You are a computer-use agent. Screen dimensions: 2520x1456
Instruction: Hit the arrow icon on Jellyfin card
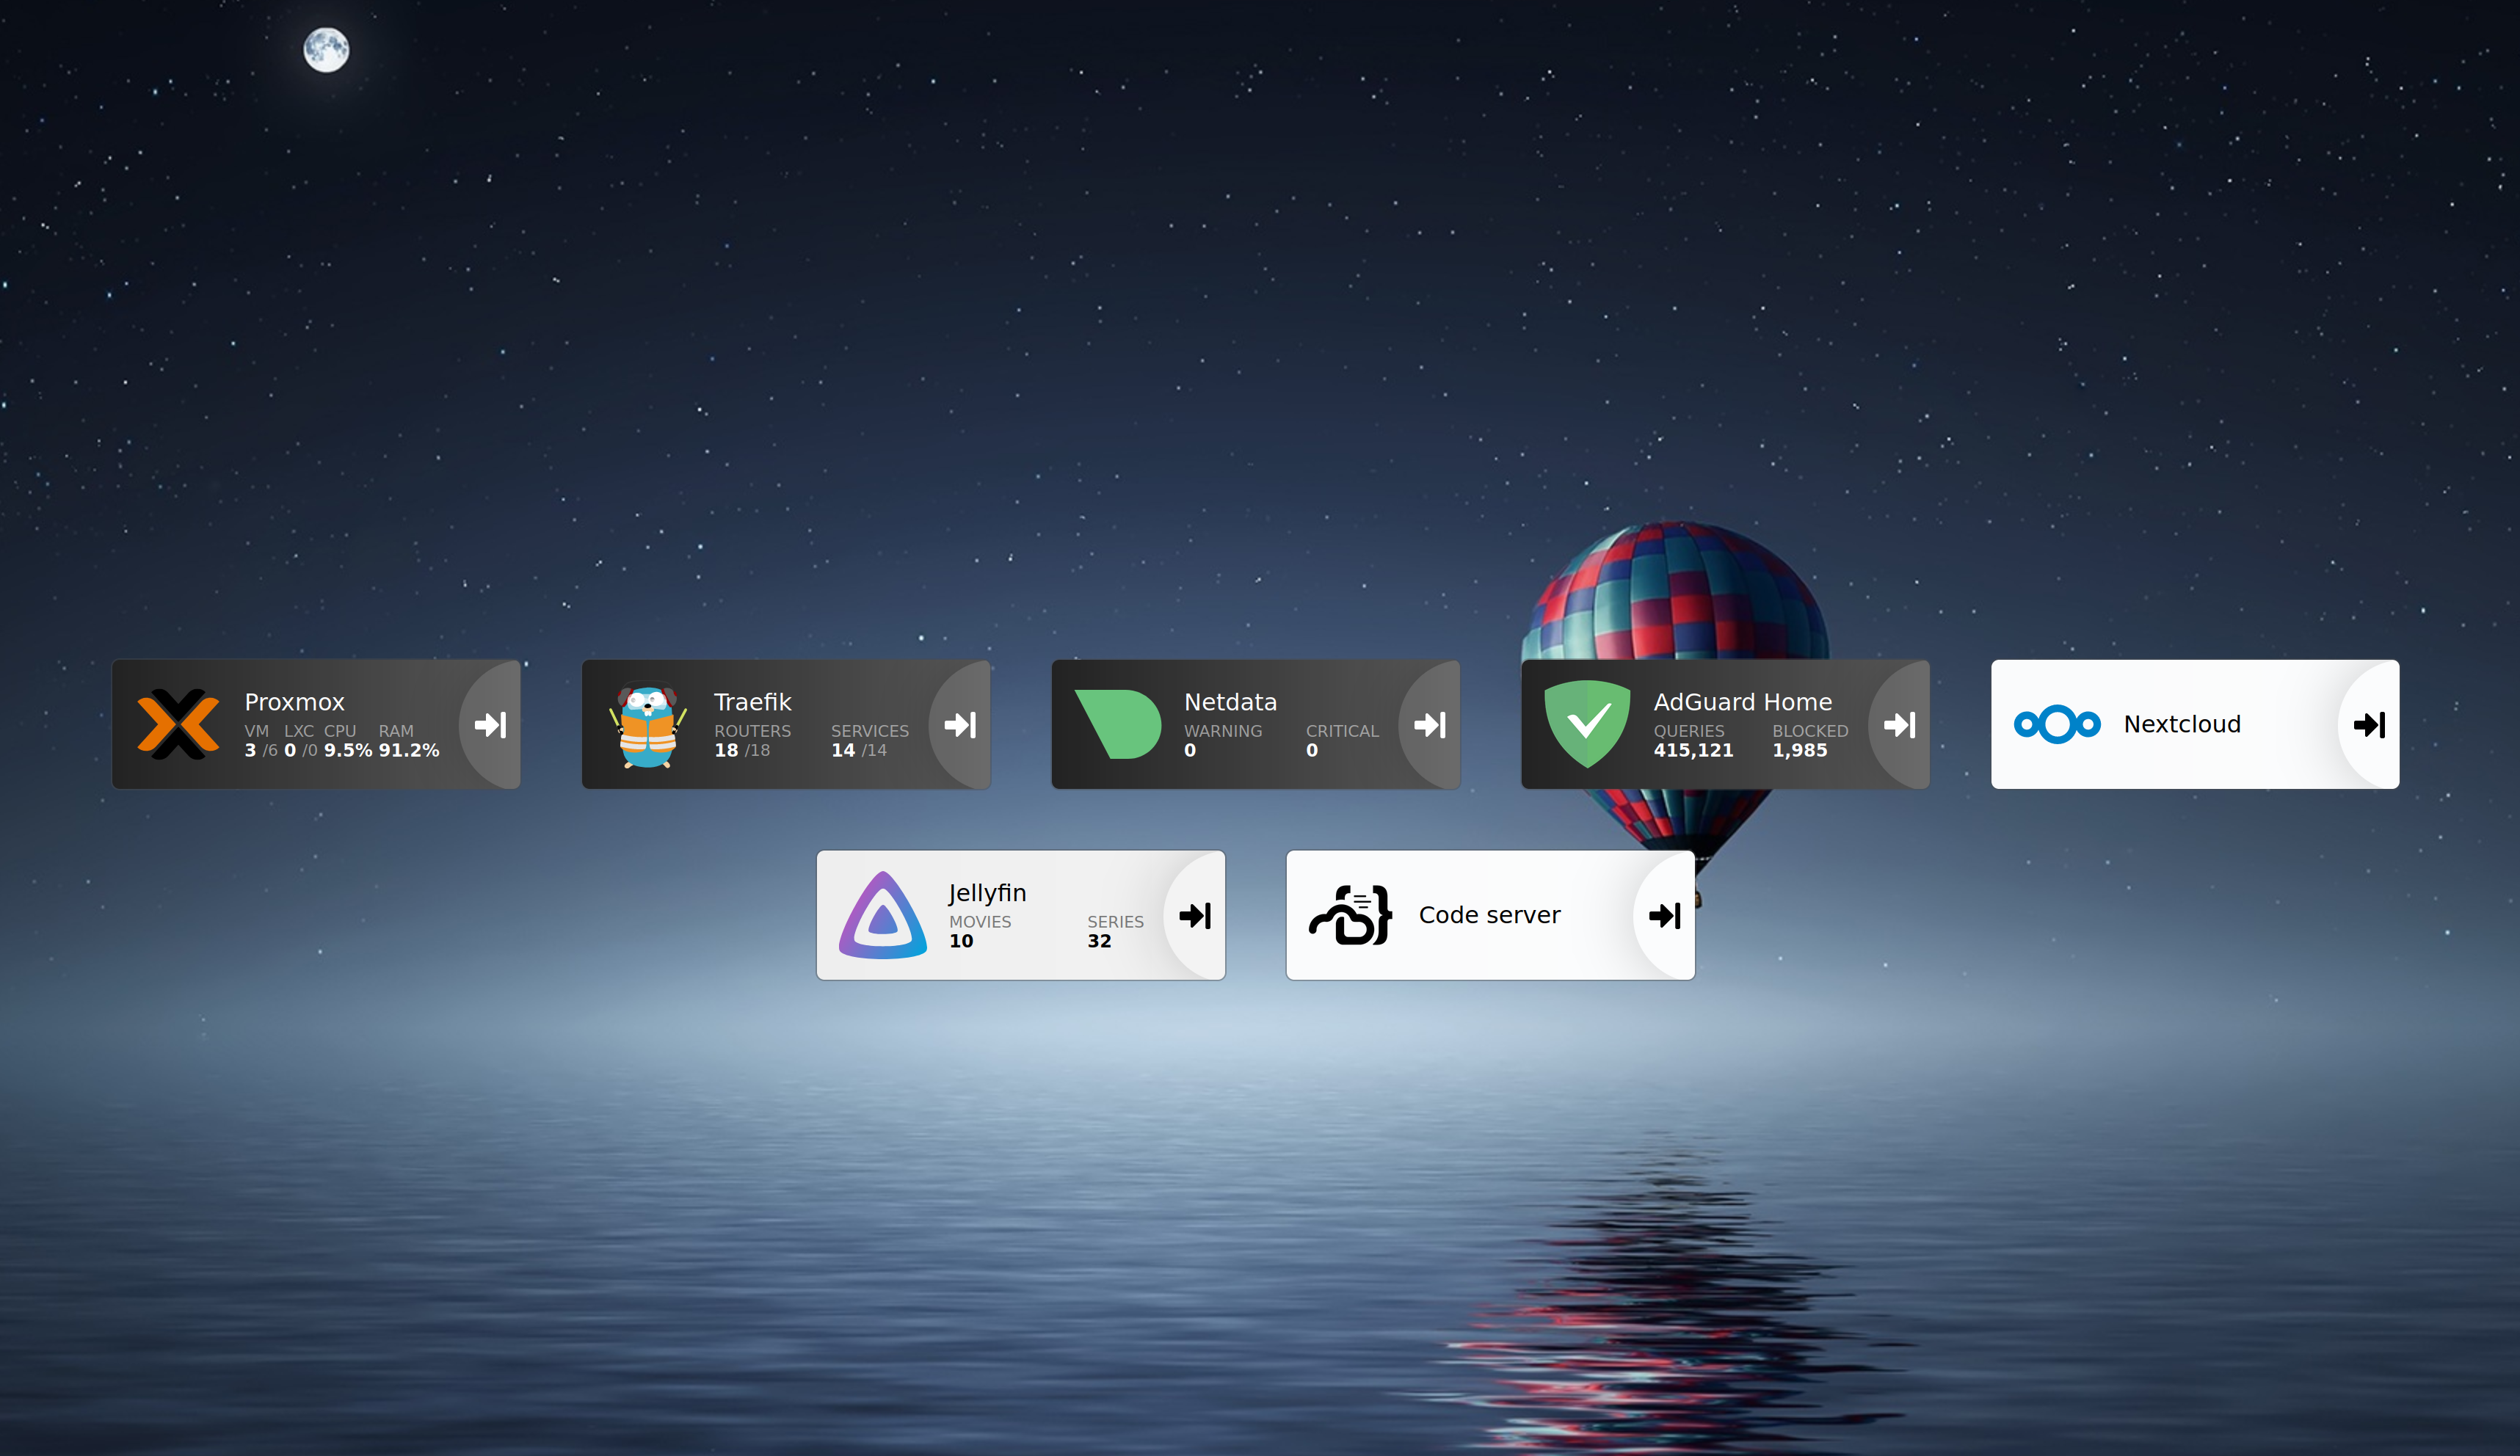tap(1195, 915)
